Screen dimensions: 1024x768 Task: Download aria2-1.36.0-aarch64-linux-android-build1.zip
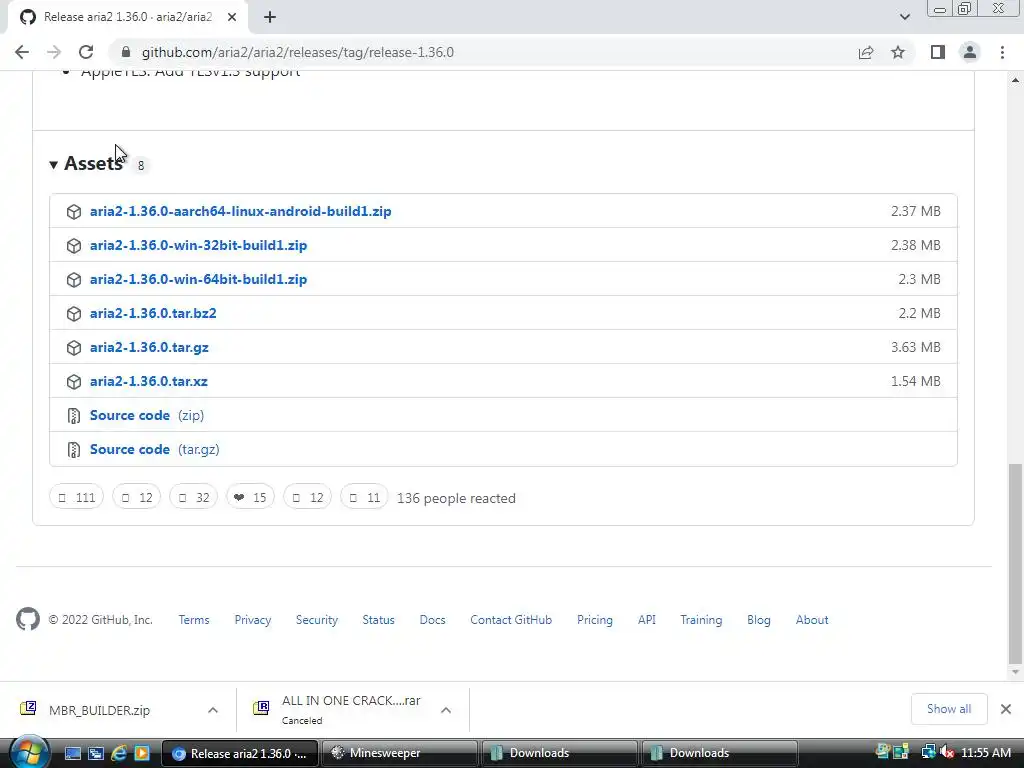[x=240, y=212]
